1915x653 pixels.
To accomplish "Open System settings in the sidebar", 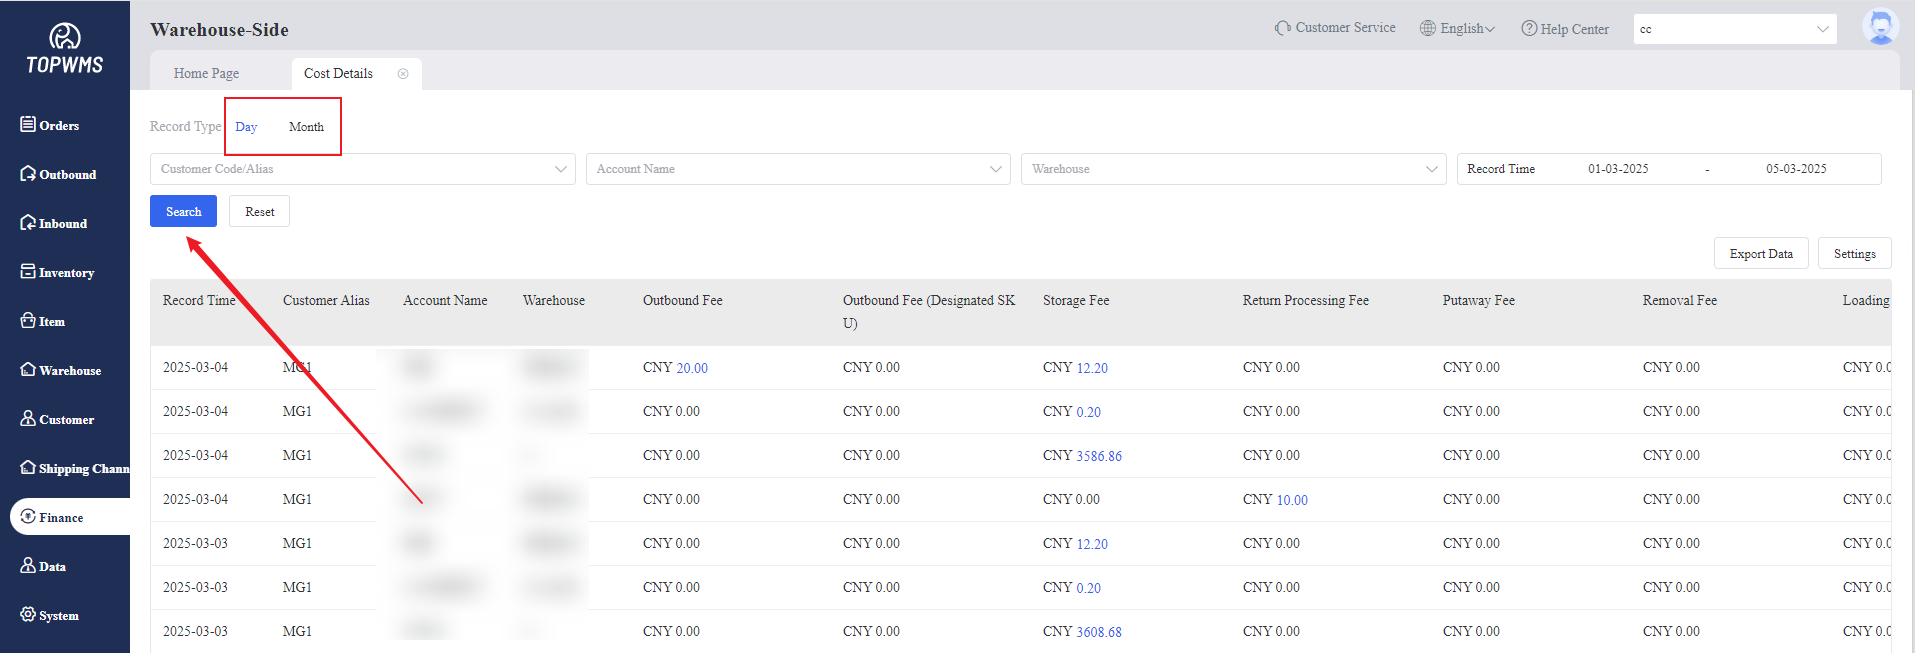I will pyautogui.click(x=49, y=615).
